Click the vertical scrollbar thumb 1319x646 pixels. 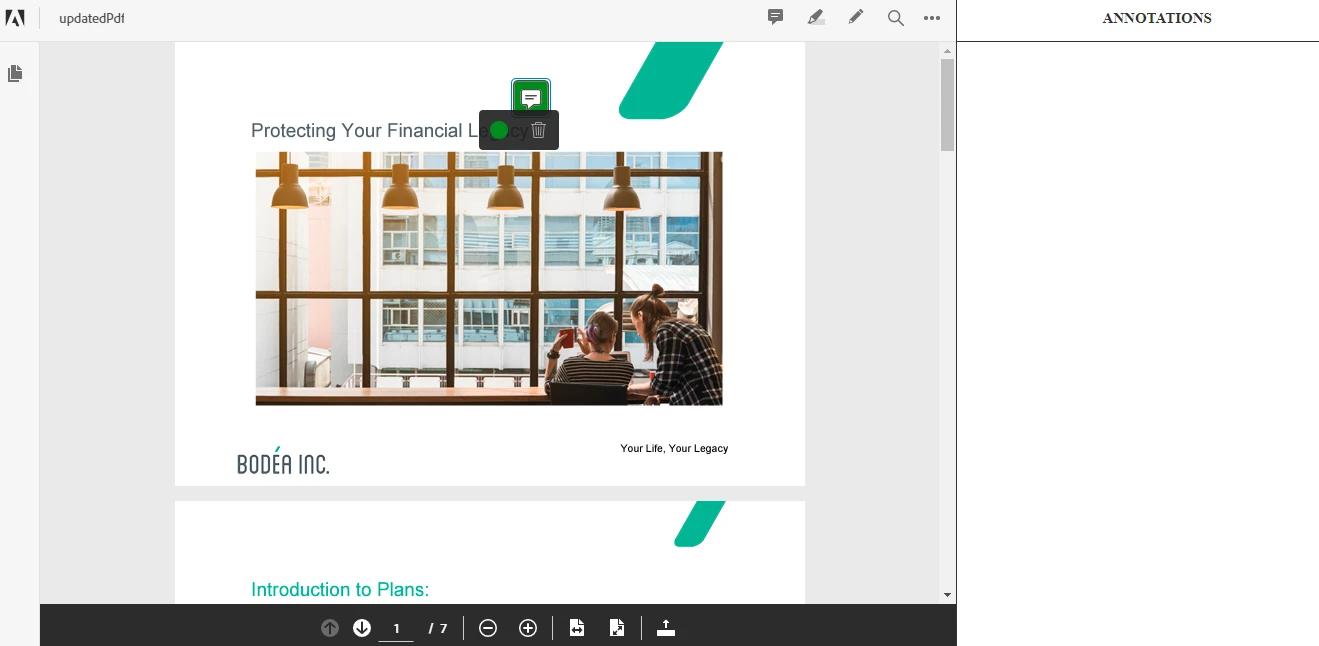947,105
